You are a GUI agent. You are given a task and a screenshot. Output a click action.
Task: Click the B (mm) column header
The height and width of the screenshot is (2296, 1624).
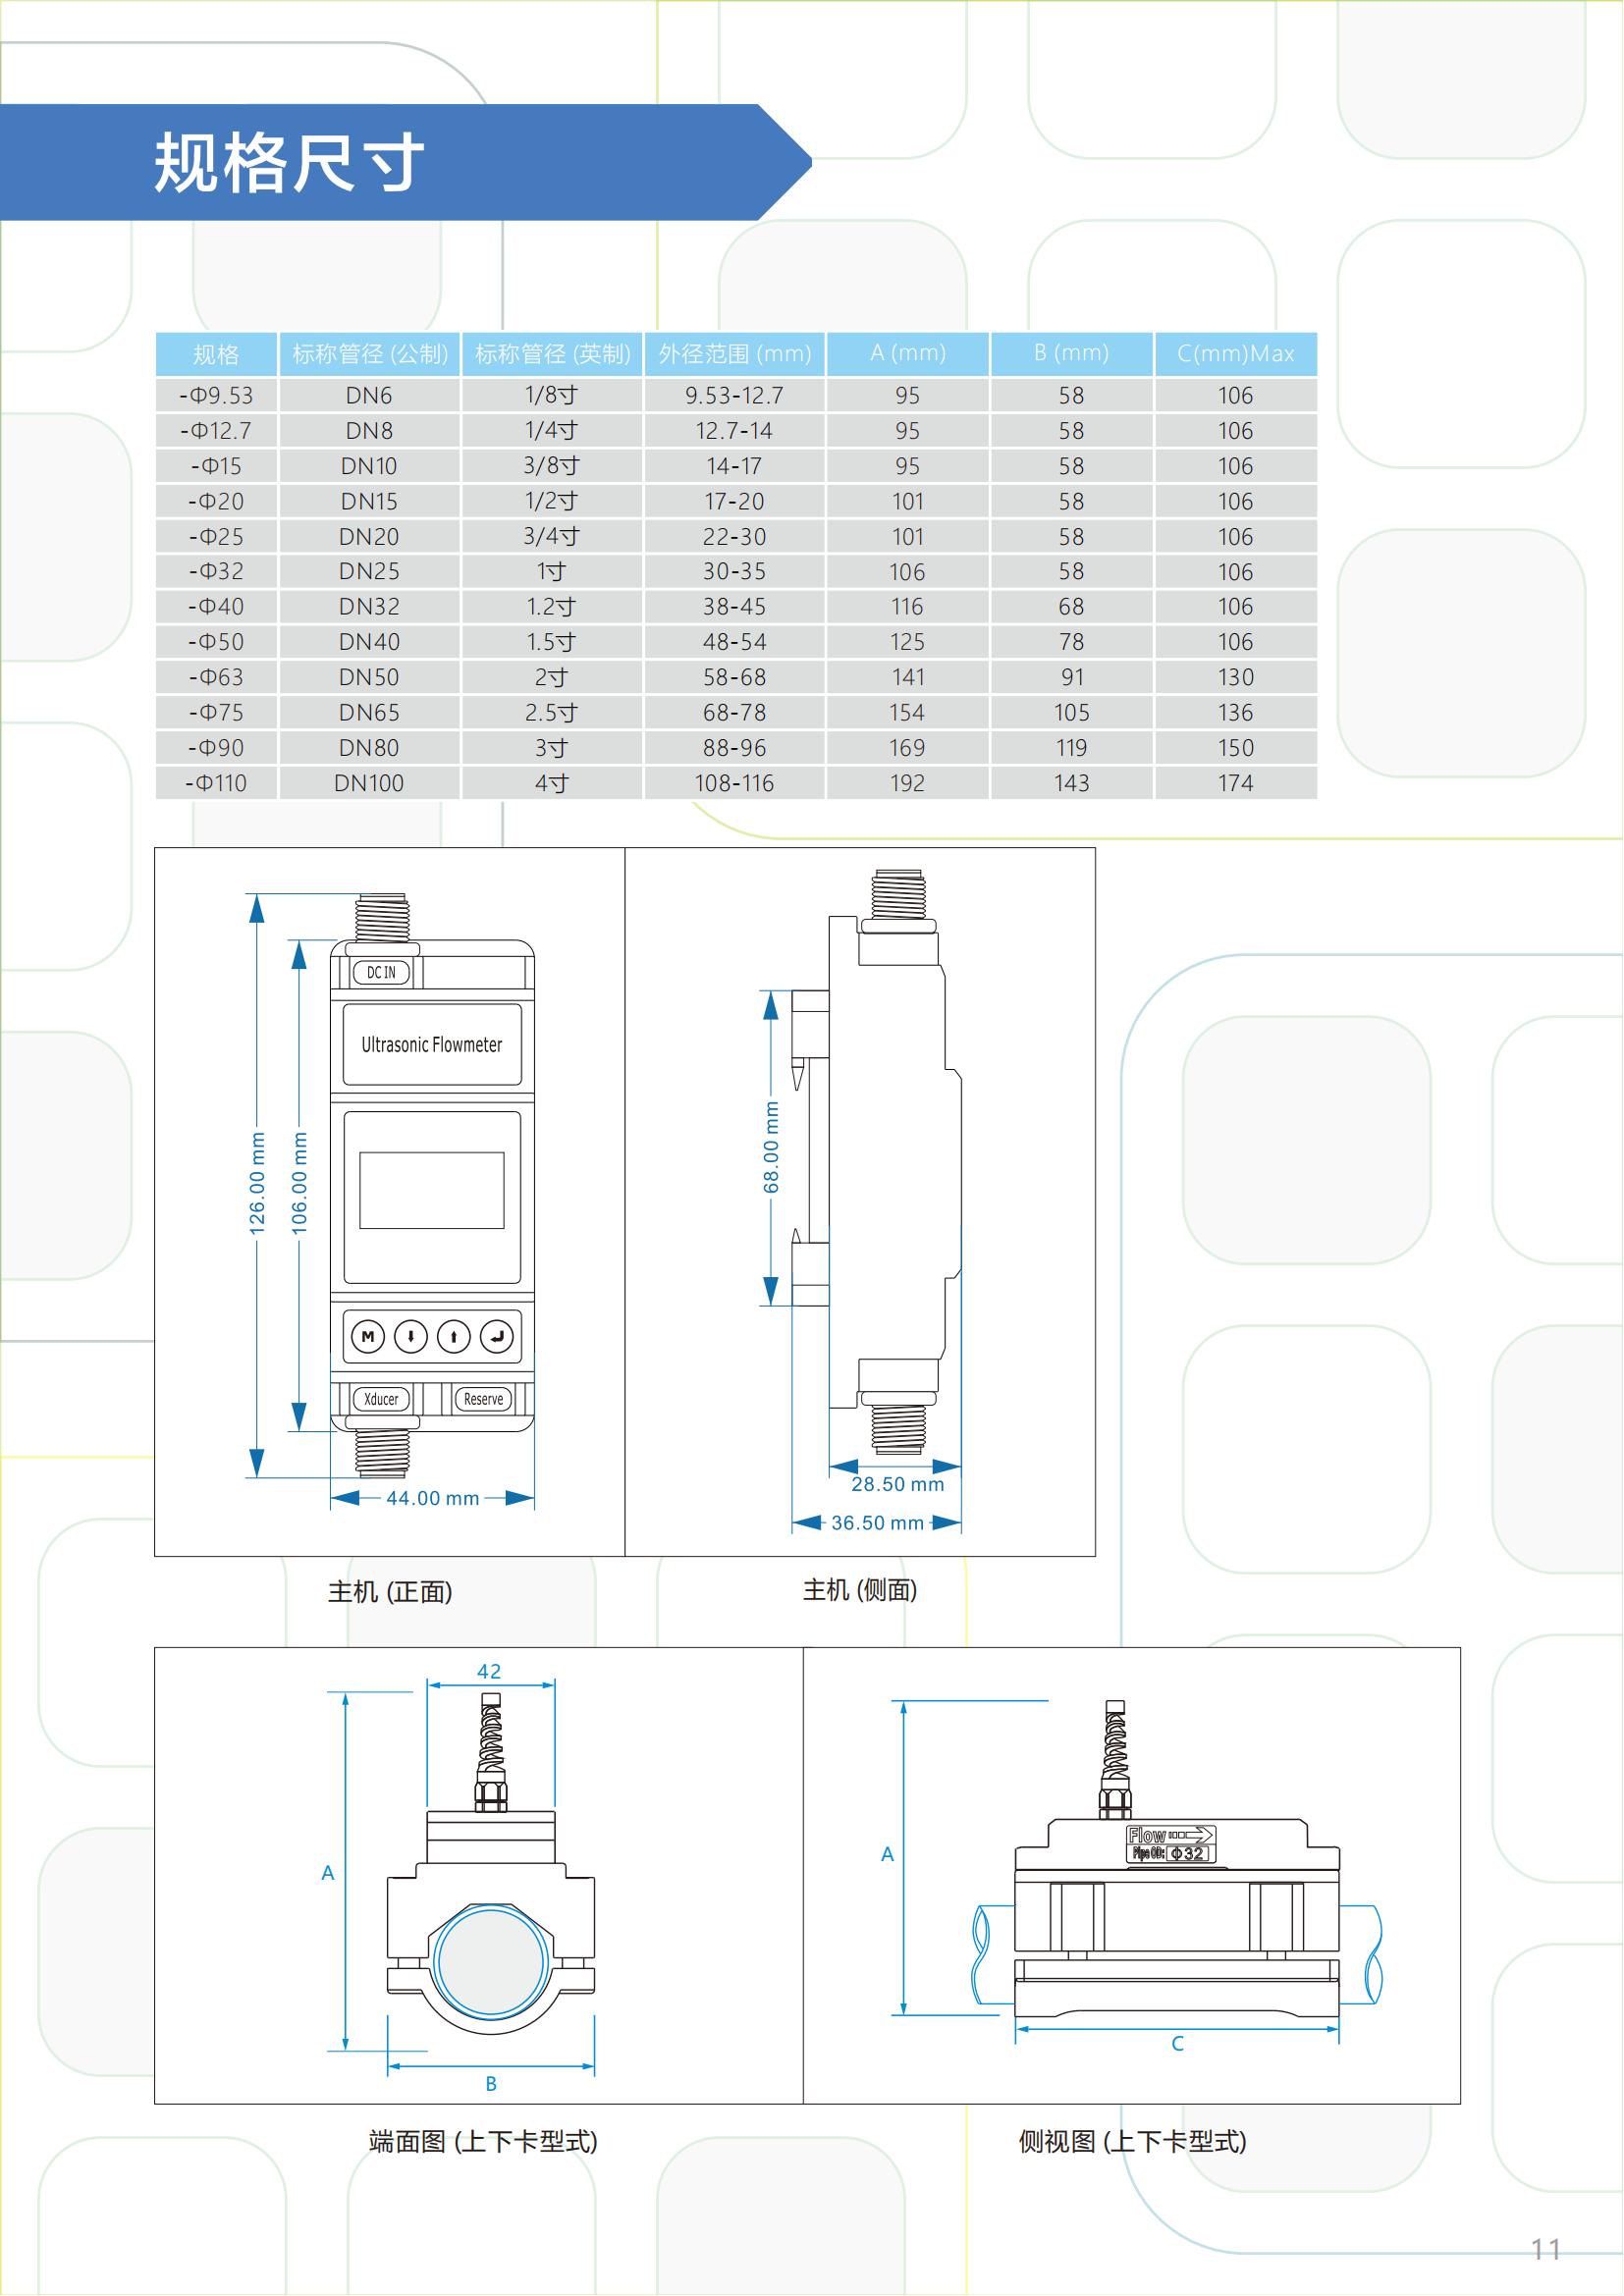pos(1071,353)
